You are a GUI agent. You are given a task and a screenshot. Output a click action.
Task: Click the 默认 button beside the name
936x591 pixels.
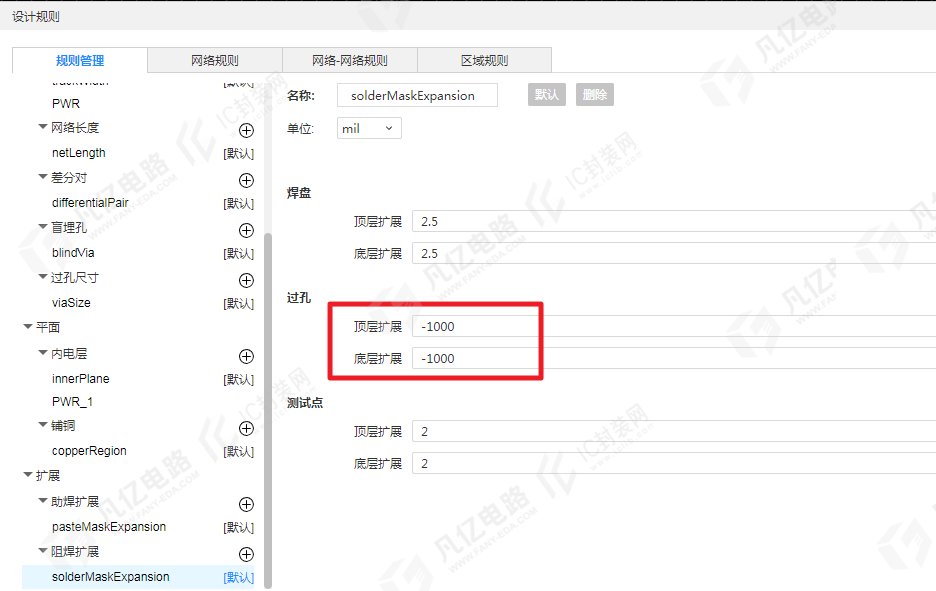point(547,95)
